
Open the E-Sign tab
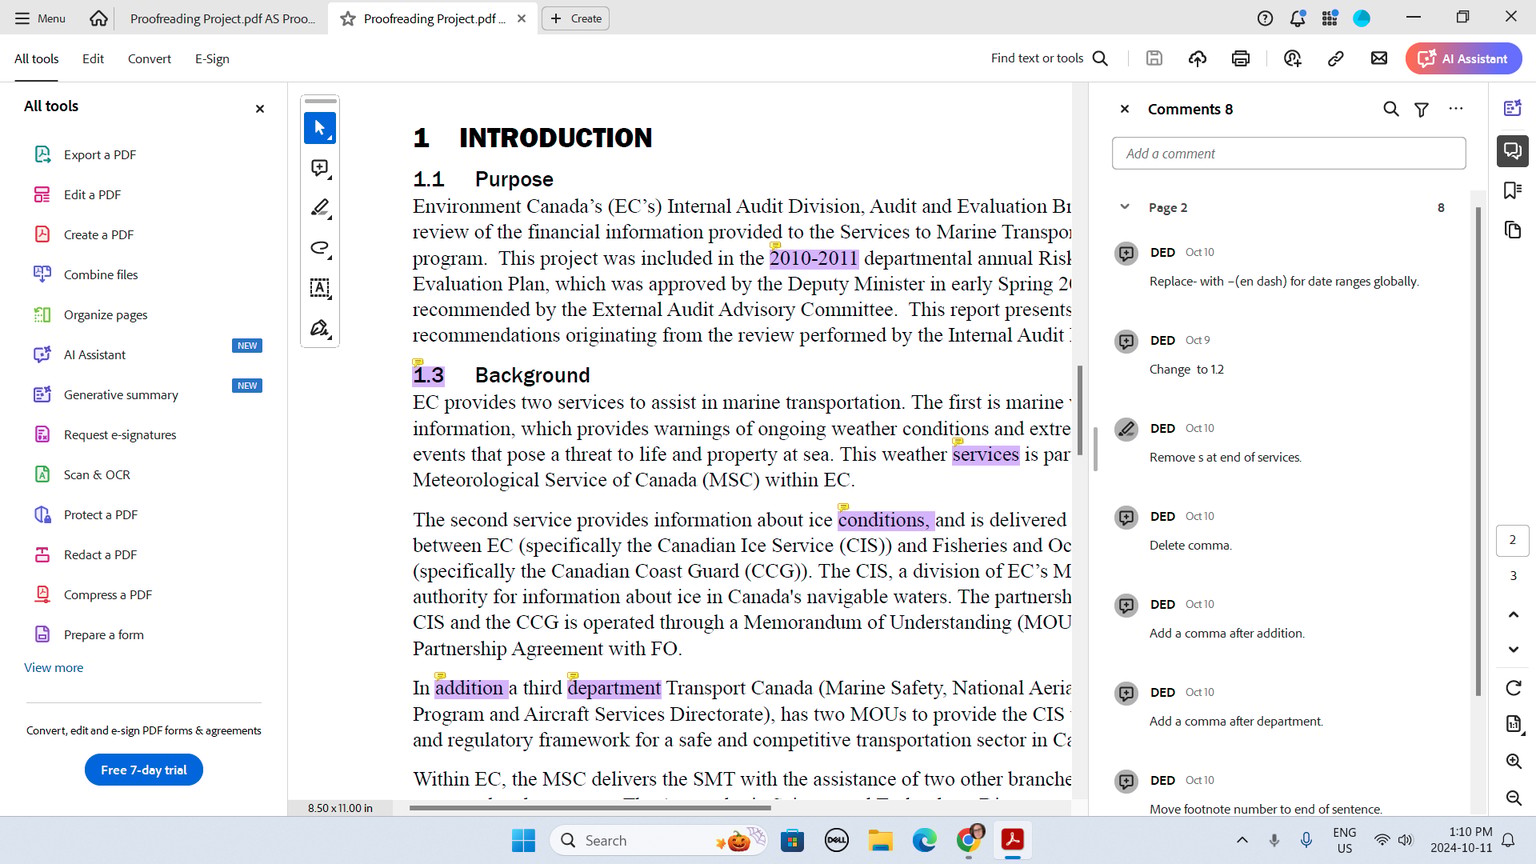212,59
